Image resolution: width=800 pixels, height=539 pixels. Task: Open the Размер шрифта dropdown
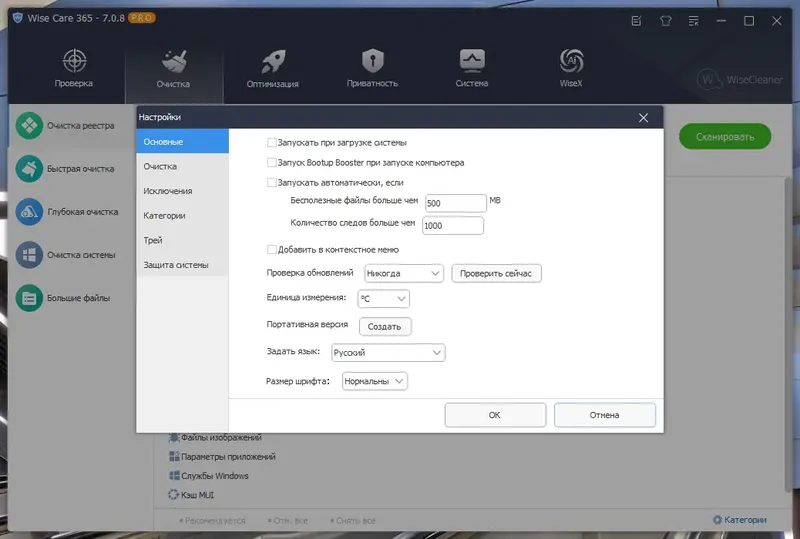tap(374, 381)
